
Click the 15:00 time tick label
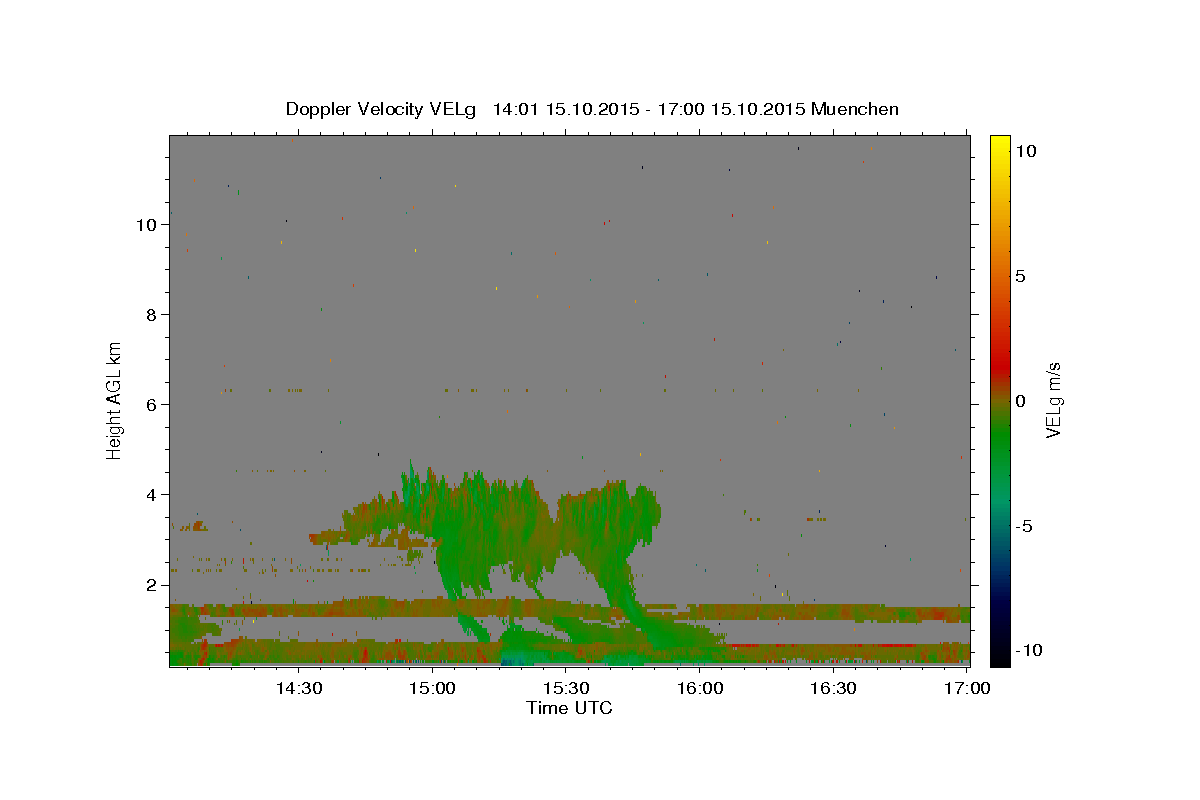(433, 688)
